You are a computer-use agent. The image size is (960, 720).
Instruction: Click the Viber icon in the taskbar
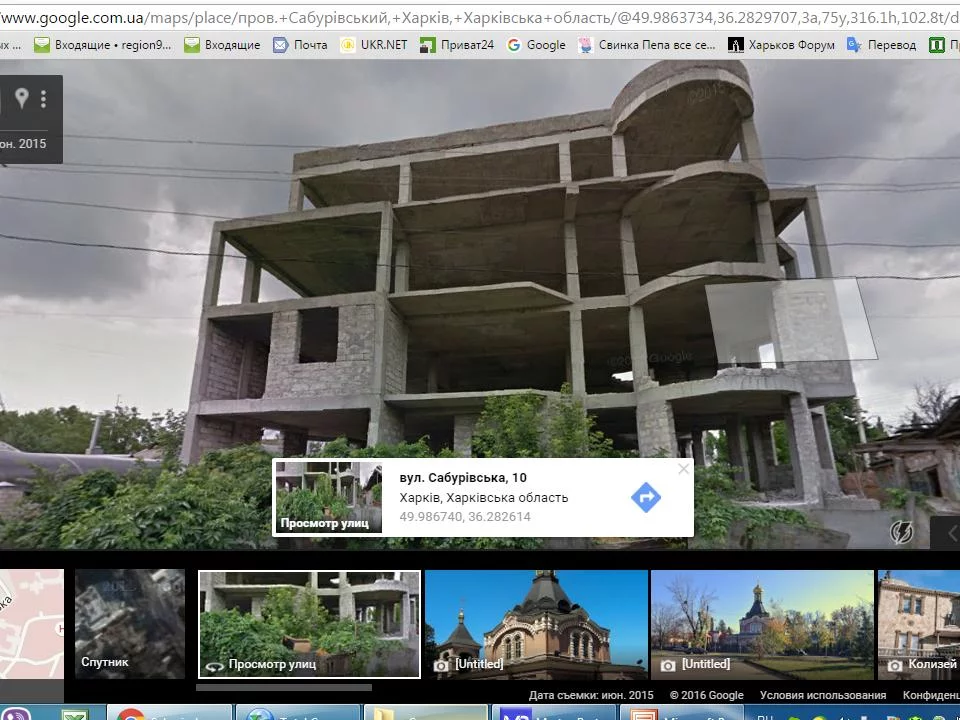tap(17, 713)
